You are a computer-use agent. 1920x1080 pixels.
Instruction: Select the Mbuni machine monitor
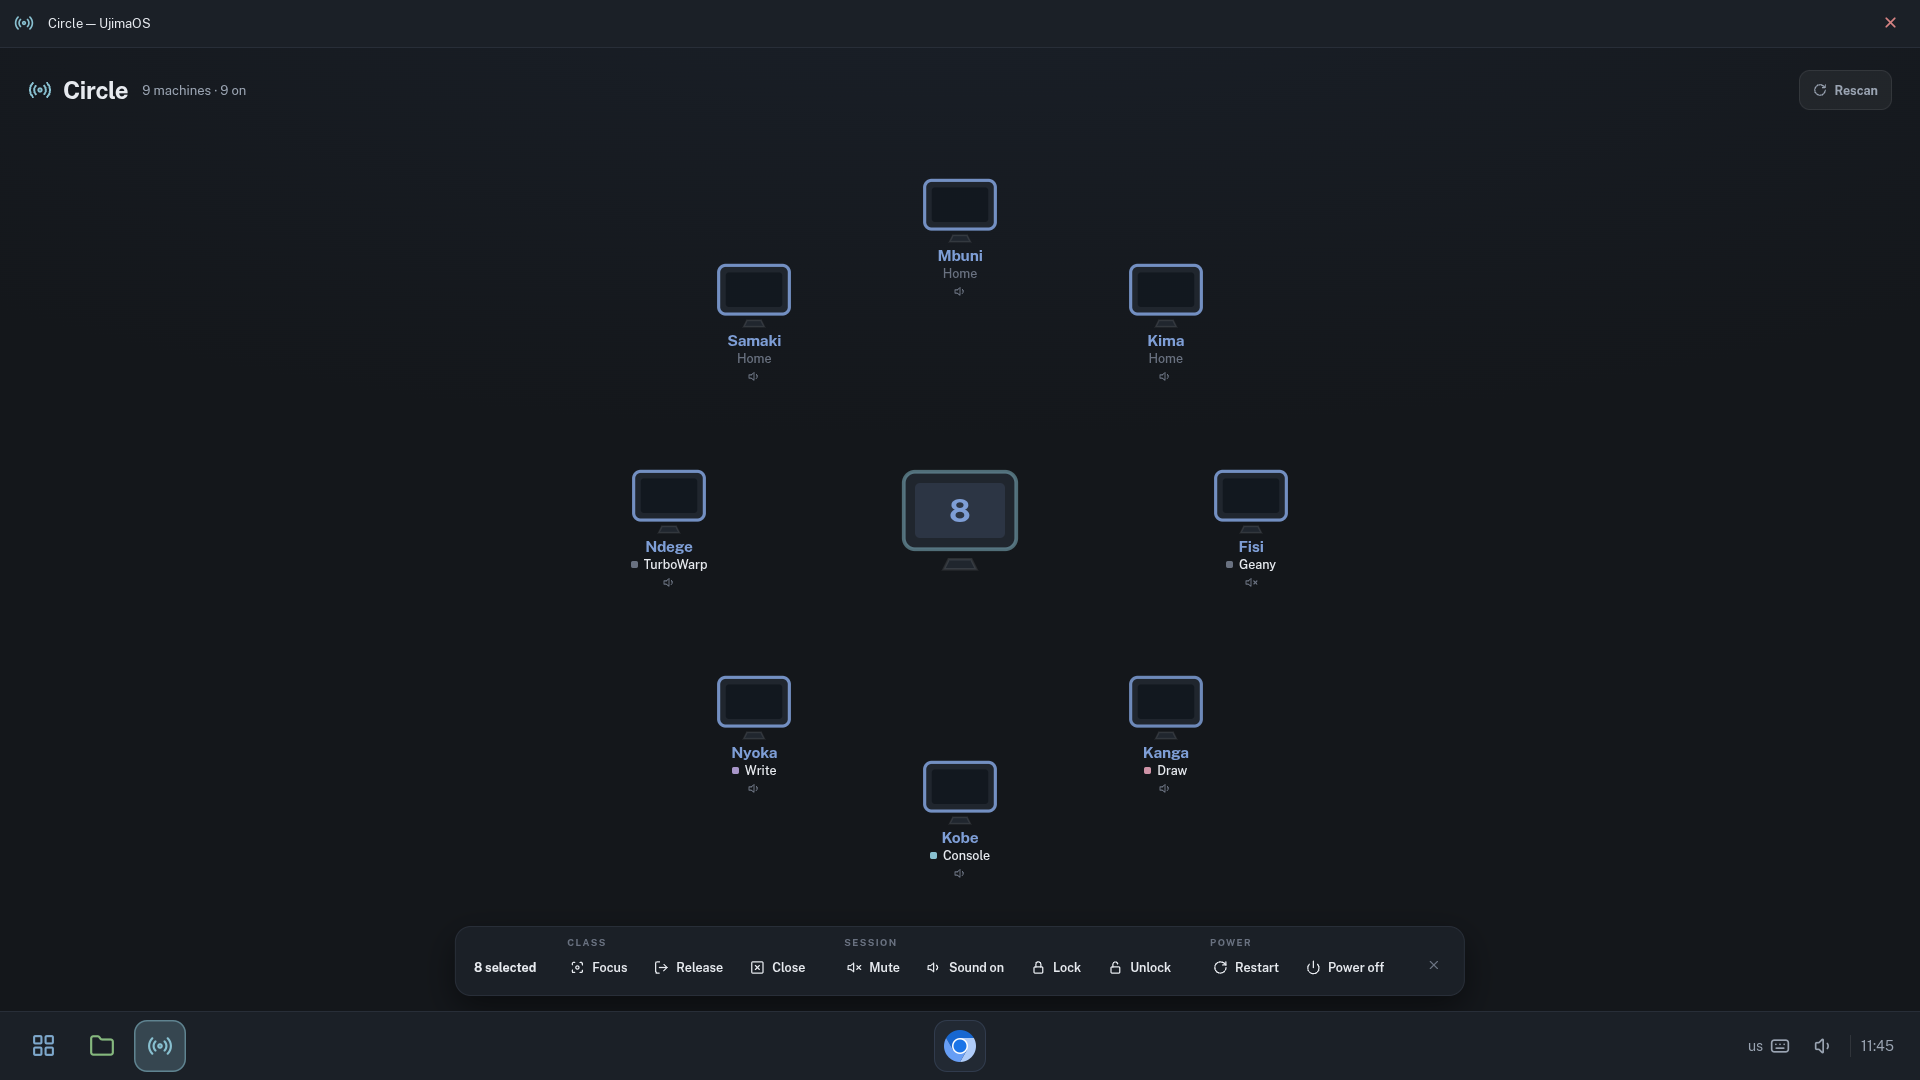coord(959,205)
